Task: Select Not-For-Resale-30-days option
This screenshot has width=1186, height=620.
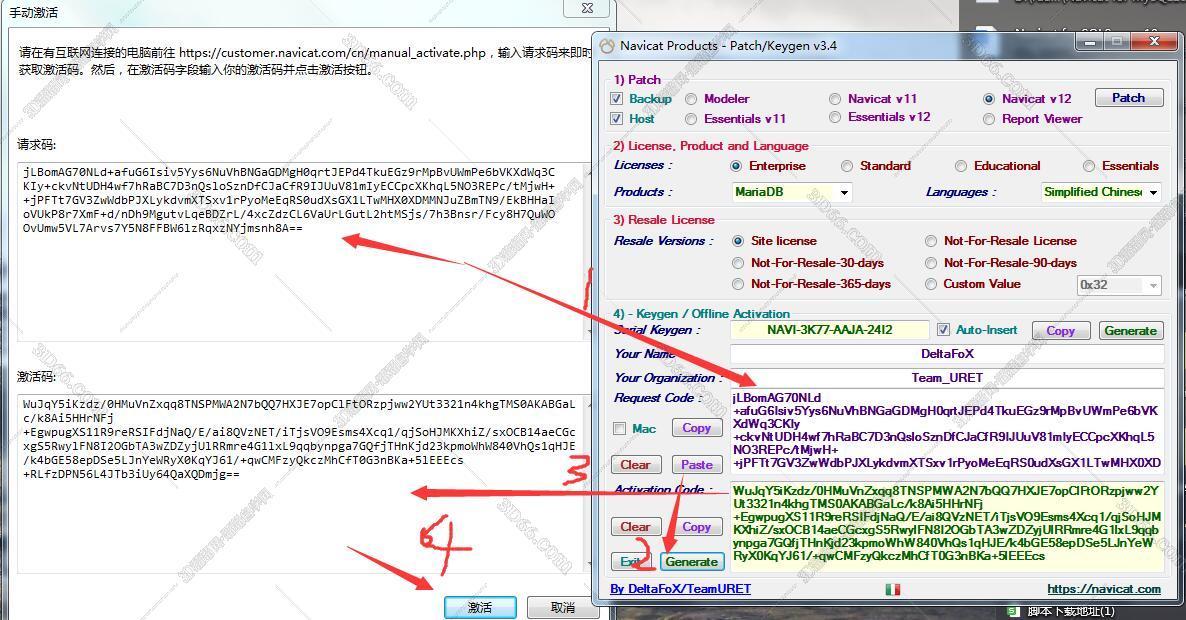Action: click(738, 262)
